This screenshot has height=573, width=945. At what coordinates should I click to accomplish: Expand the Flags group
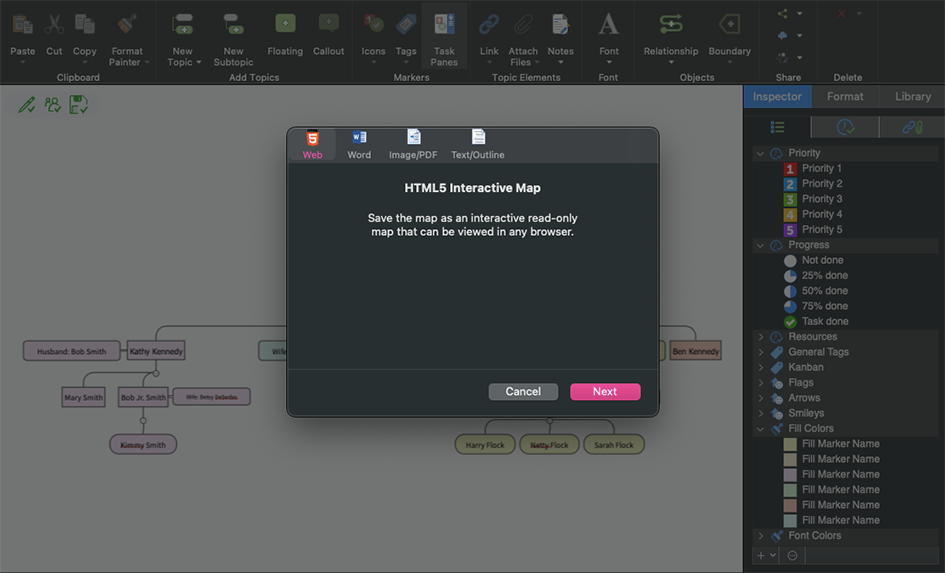point(761,383)
